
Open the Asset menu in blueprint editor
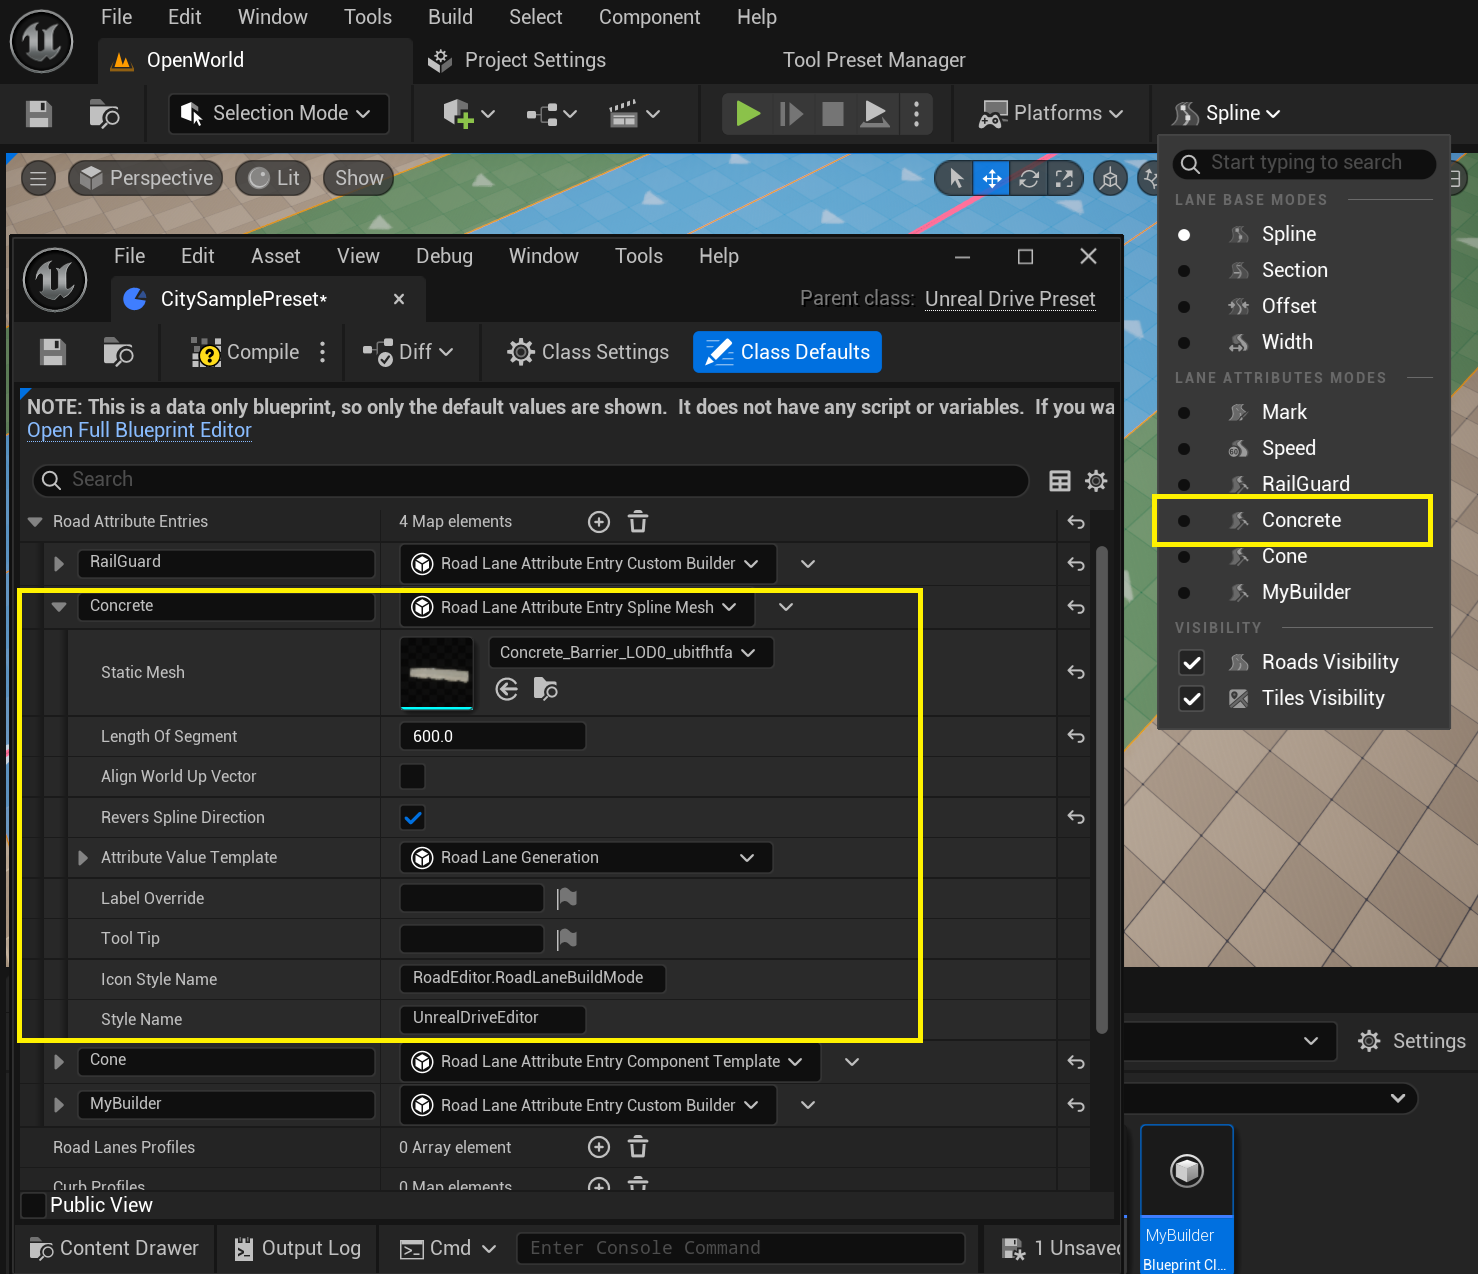[275, 256]
